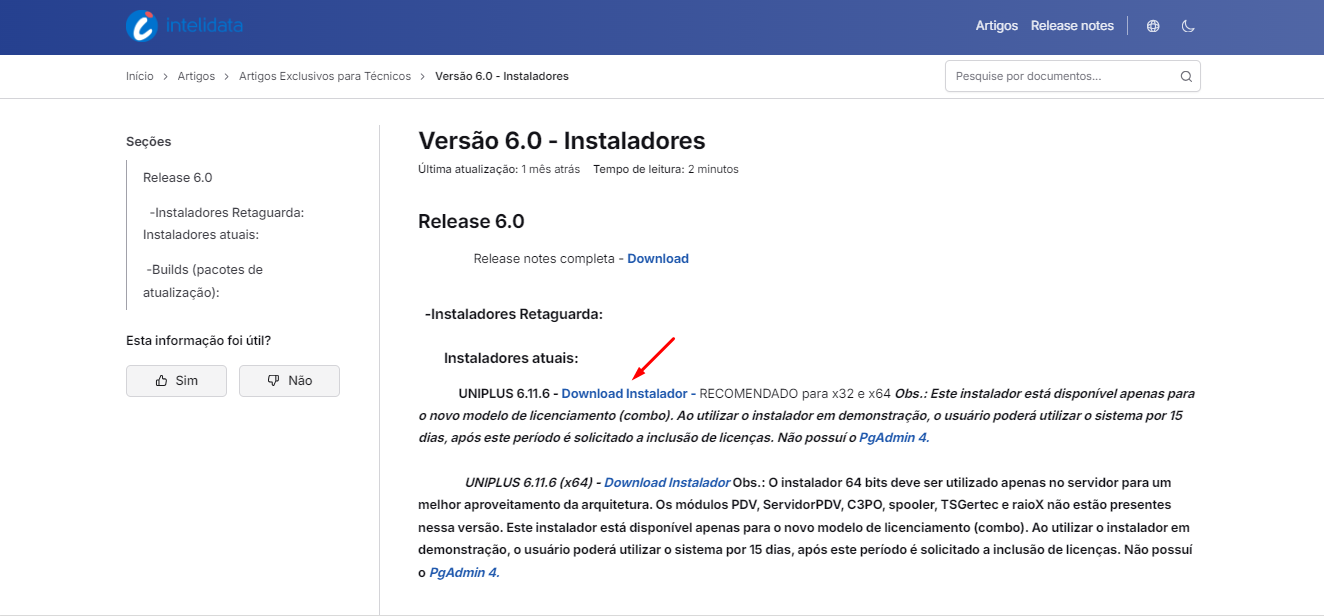Open Artigos Exclusivos para Técnicos breadcrumb
1324x616 pixels.
pyautogui.click(x=325, y=76)
